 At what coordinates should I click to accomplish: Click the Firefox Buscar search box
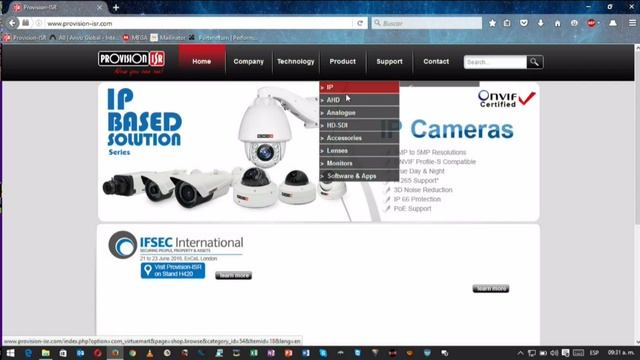click(x=427, y=23)
